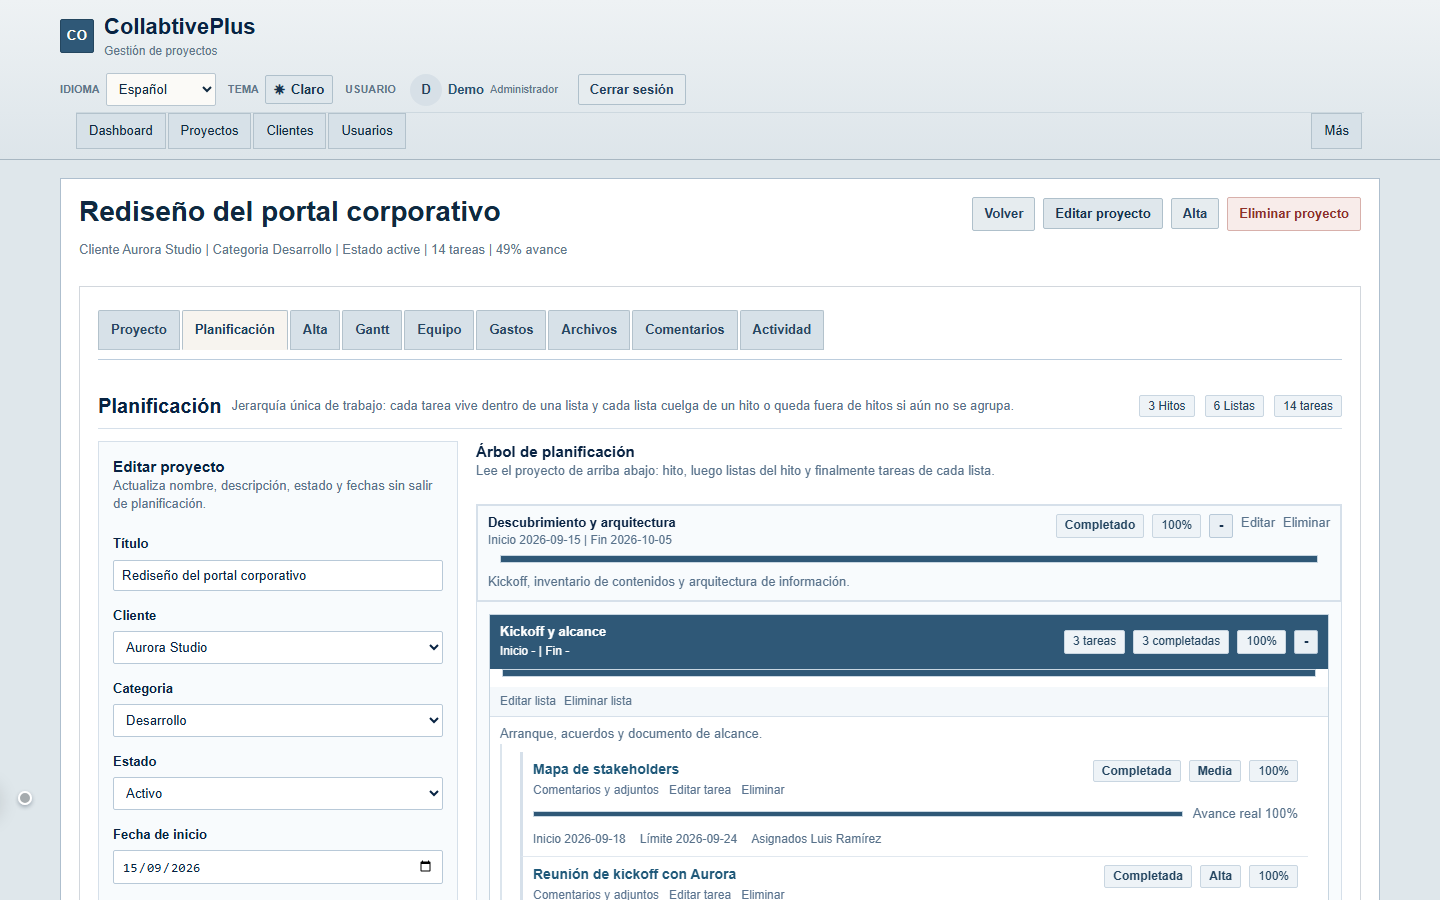Image resolution: width=1440 pixels, height=900 pixels.
Task: Open the Mapa de stakeholders task
Action: pyautogui.click(x=606, y=769)
